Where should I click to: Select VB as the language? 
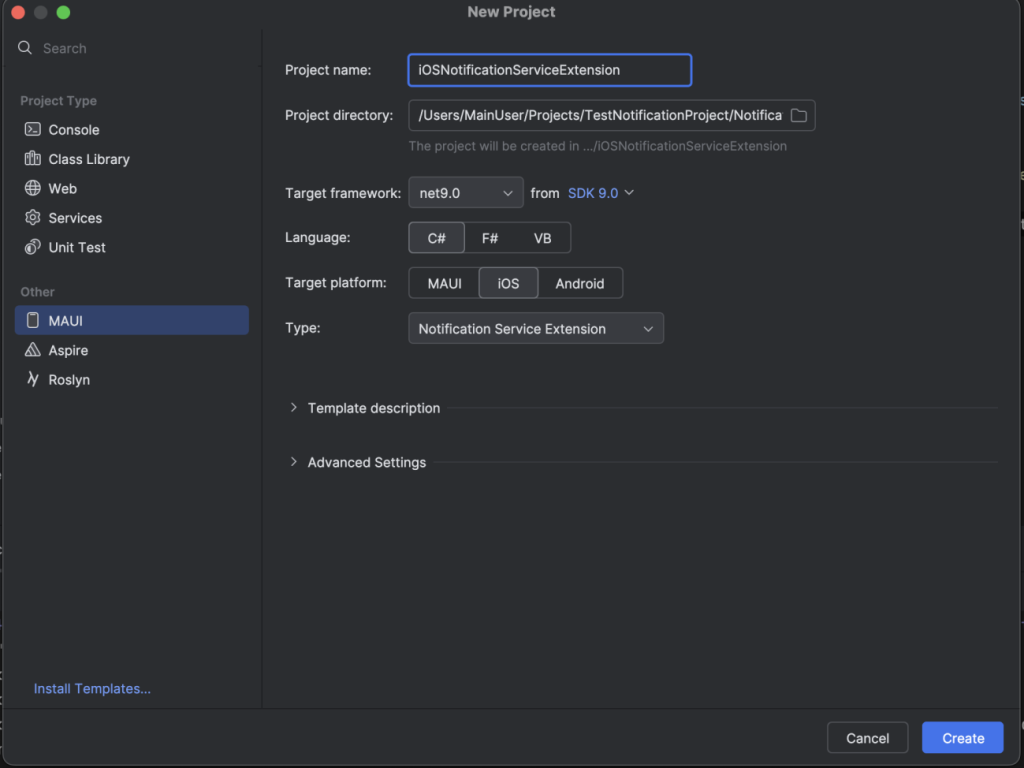pyautogui.click(x=543, y=238)
